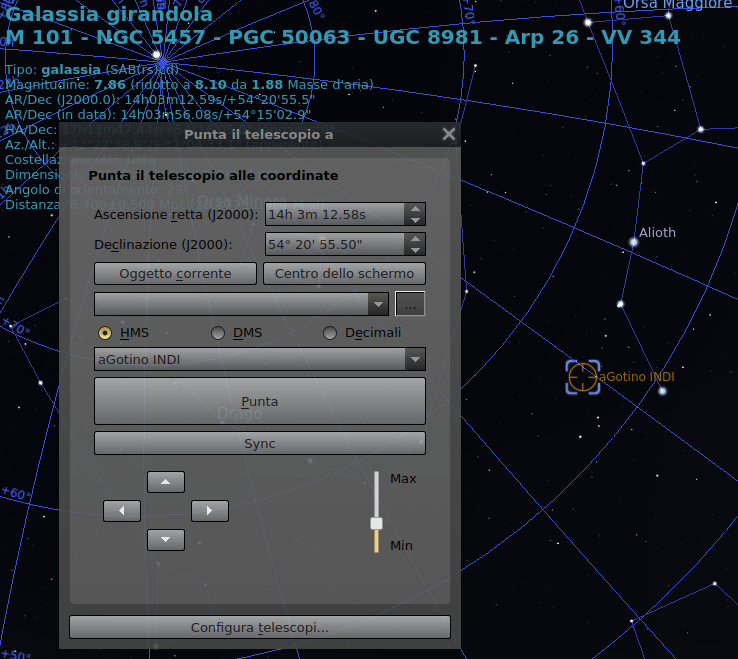The image size is (738, 659).
Task: Click the left arrow slew button
Action: point(122,511)
